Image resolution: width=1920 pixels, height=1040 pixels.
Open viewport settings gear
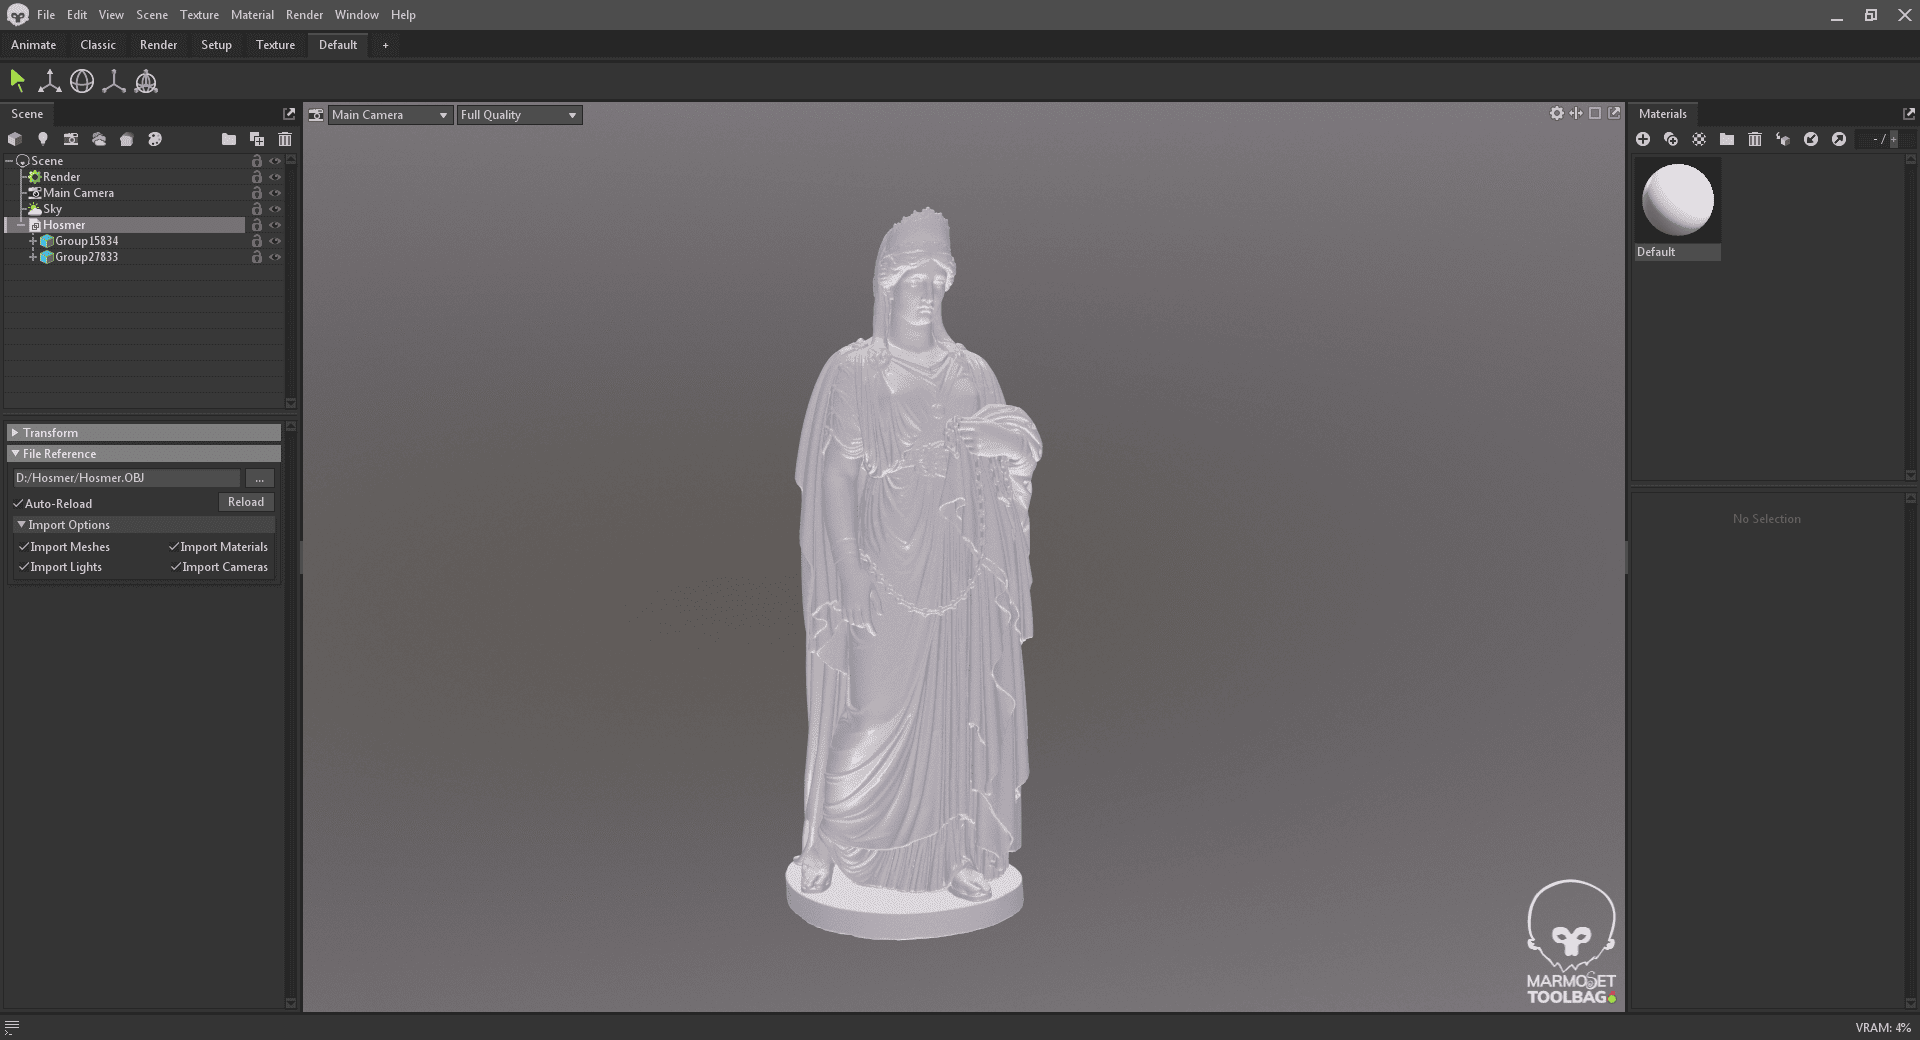point(1557,113)
